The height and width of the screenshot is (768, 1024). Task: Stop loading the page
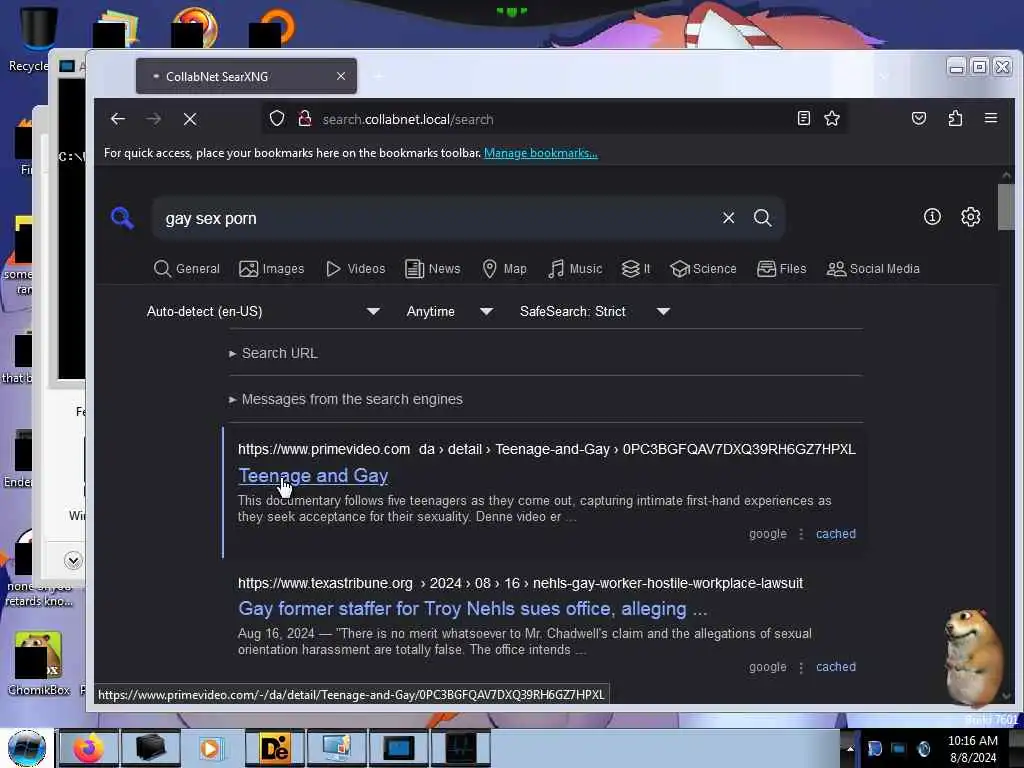190,119
